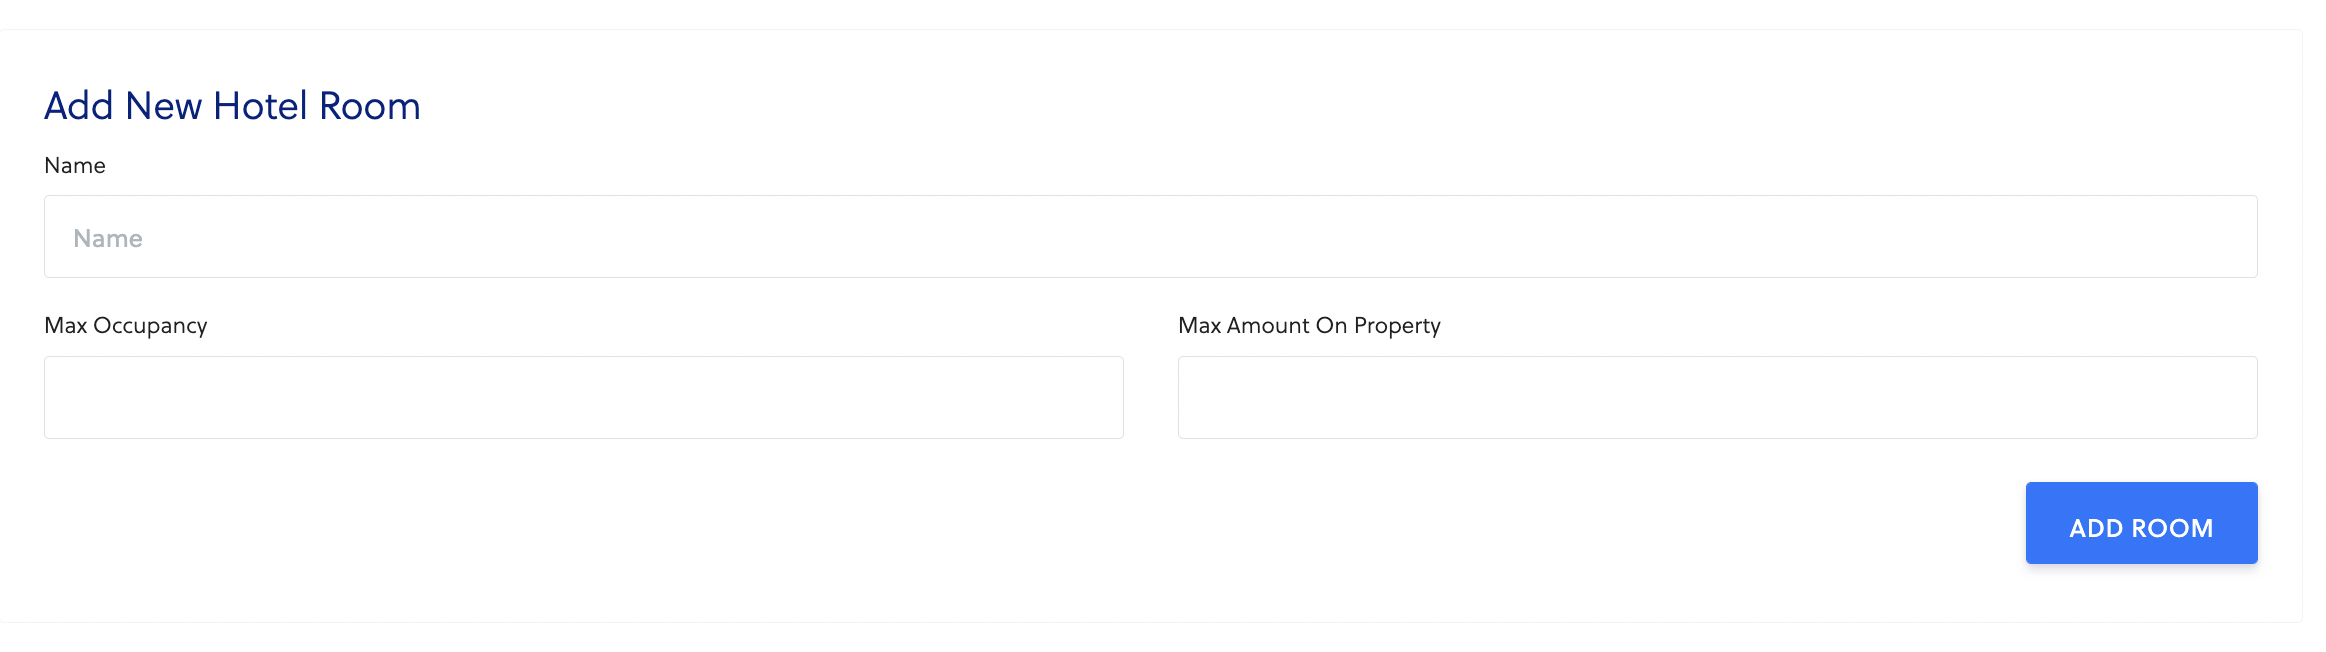Screen dimensions: 2326x652
Task: Click the "Add New Hotel Room" heading
Action: [x=232, y=106]
